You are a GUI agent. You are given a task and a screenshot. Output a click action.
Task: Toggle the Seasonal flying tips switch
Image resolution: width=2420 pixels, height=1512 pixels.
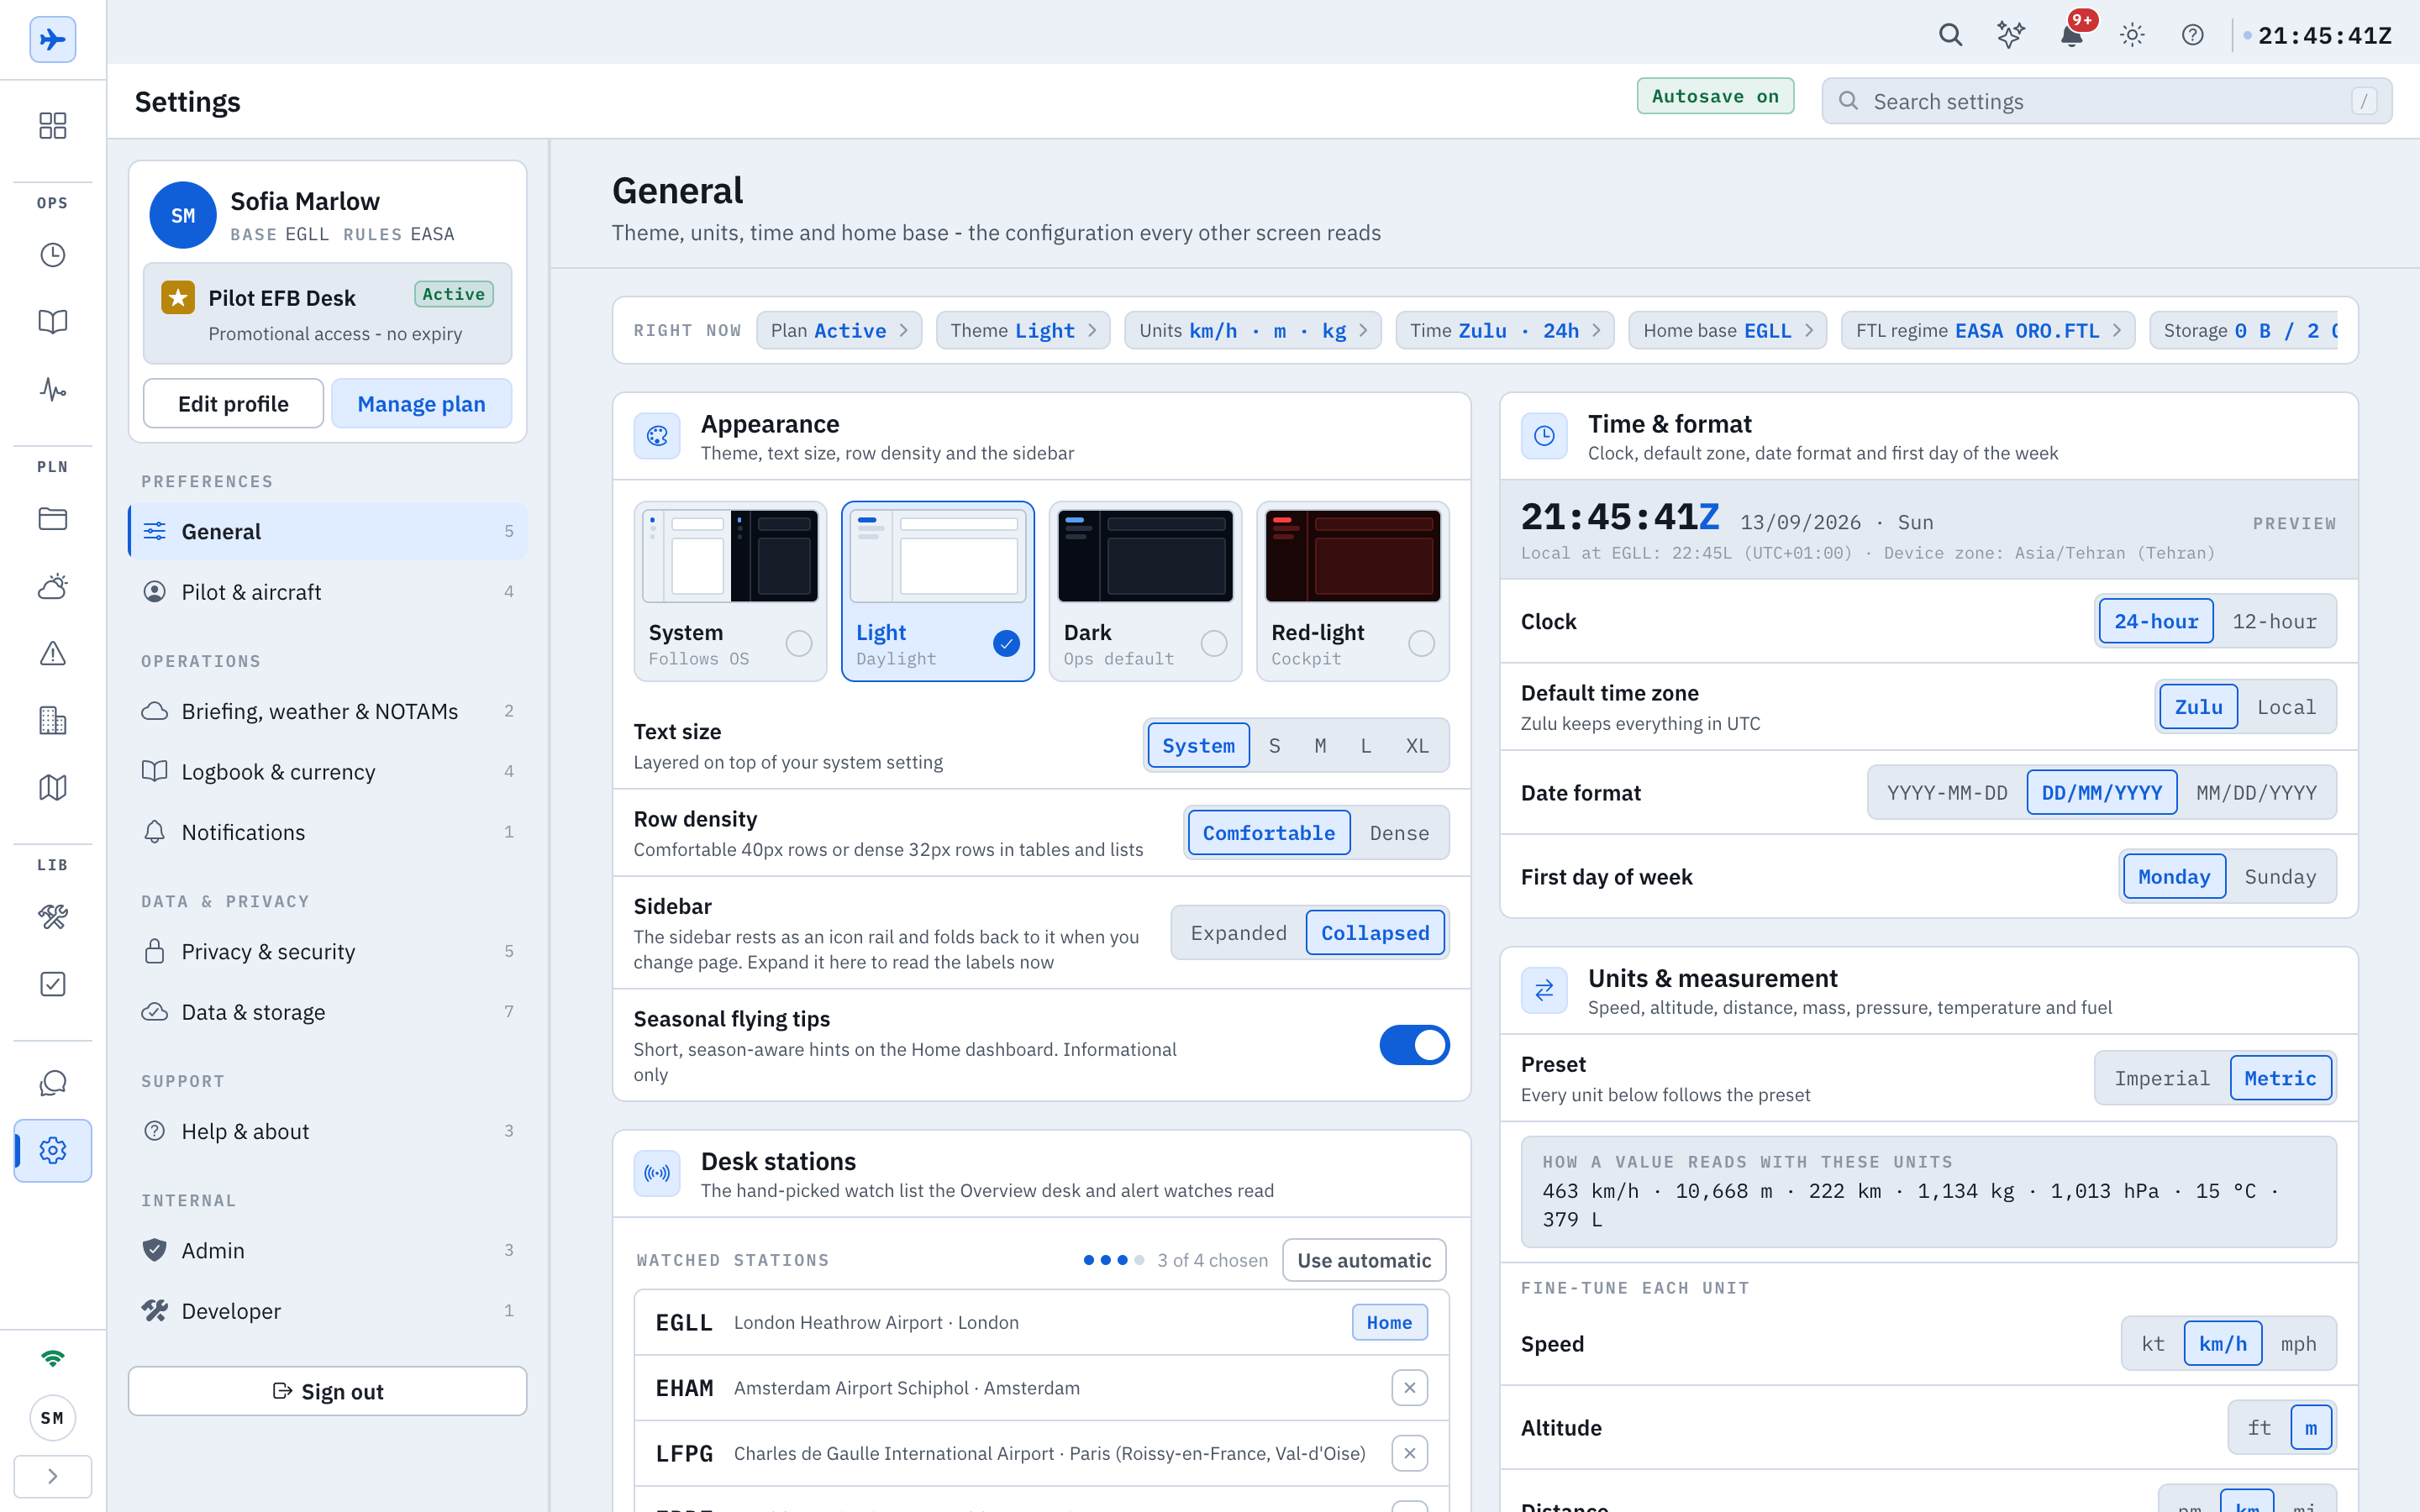click(1414, 1045)
